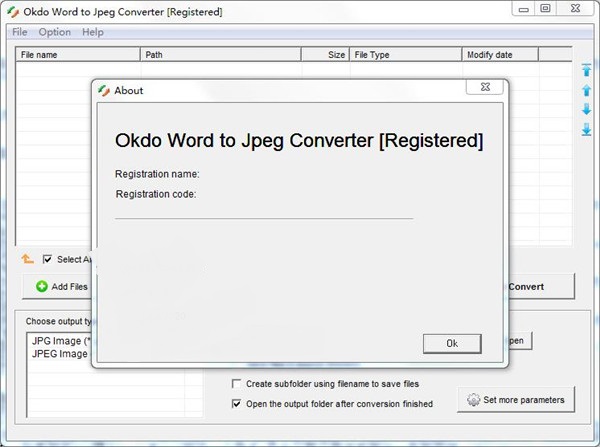600x447 pixels.
Task: Click Ok in the About dialog
Action: 452,344
